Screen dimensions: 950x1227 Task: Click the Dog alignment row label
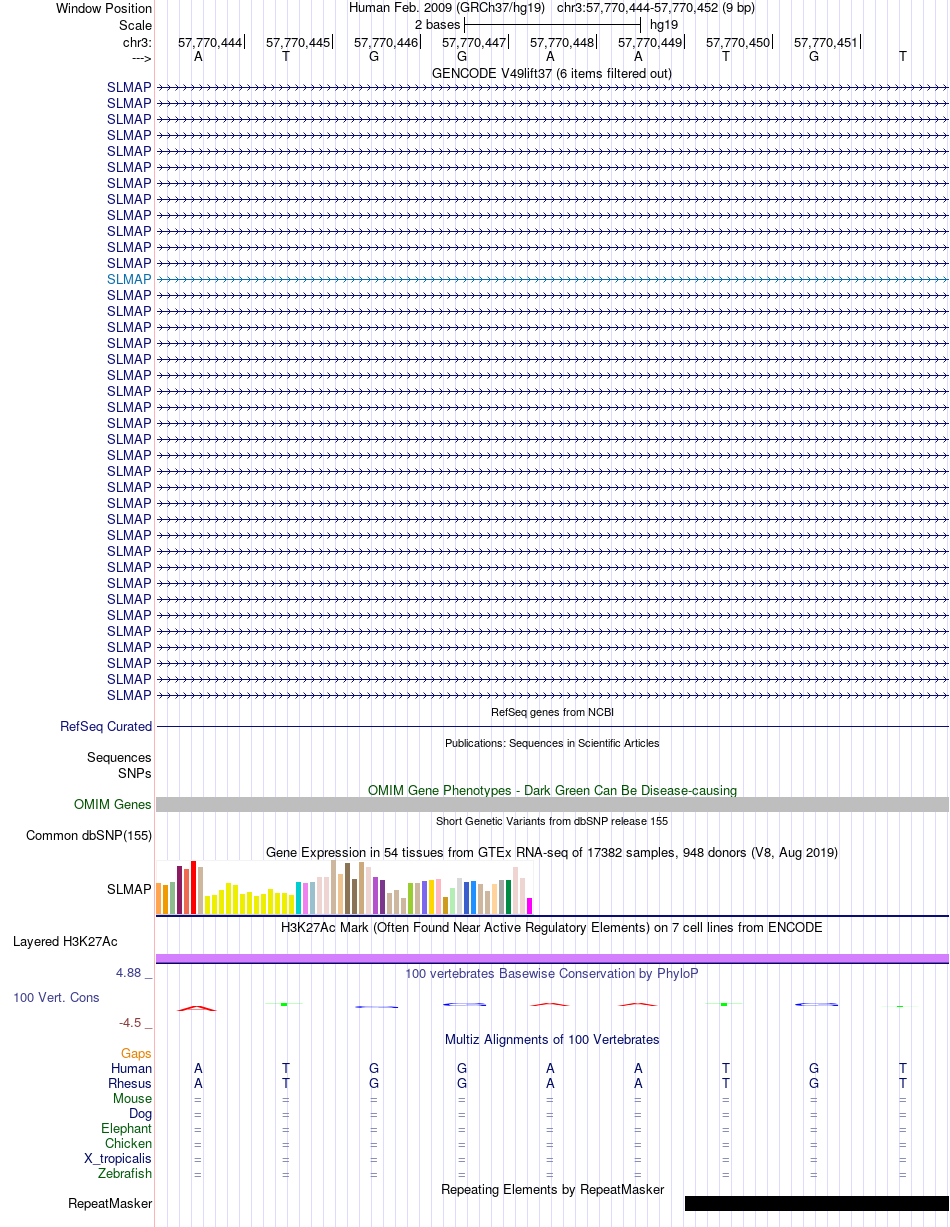click(x=140, y=1113)
